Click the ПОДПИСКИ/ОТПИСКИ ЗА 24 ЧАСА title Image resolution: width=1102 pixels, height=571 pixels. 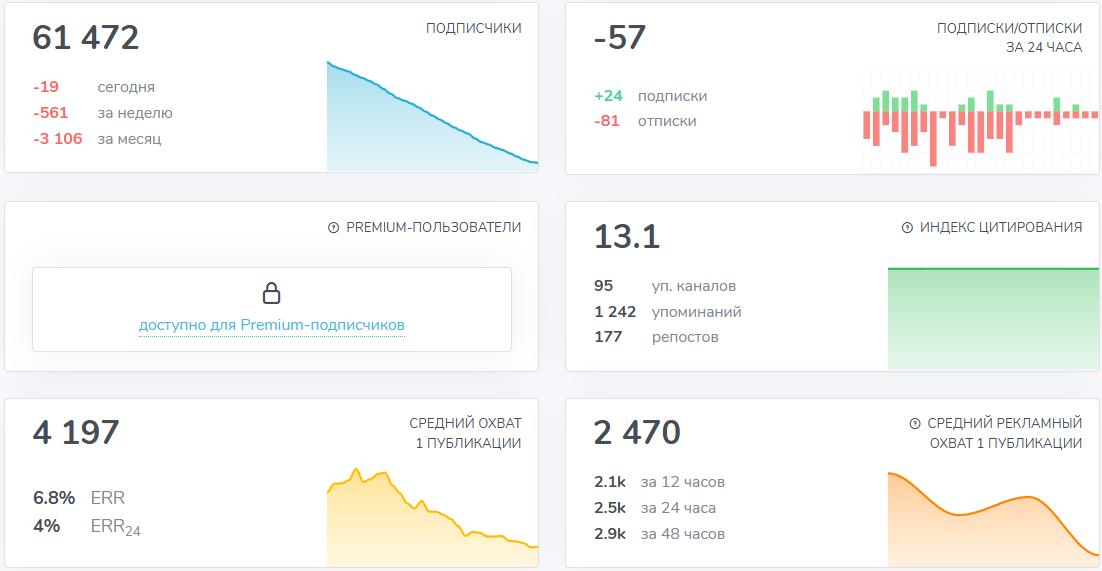coord(1009,38)
